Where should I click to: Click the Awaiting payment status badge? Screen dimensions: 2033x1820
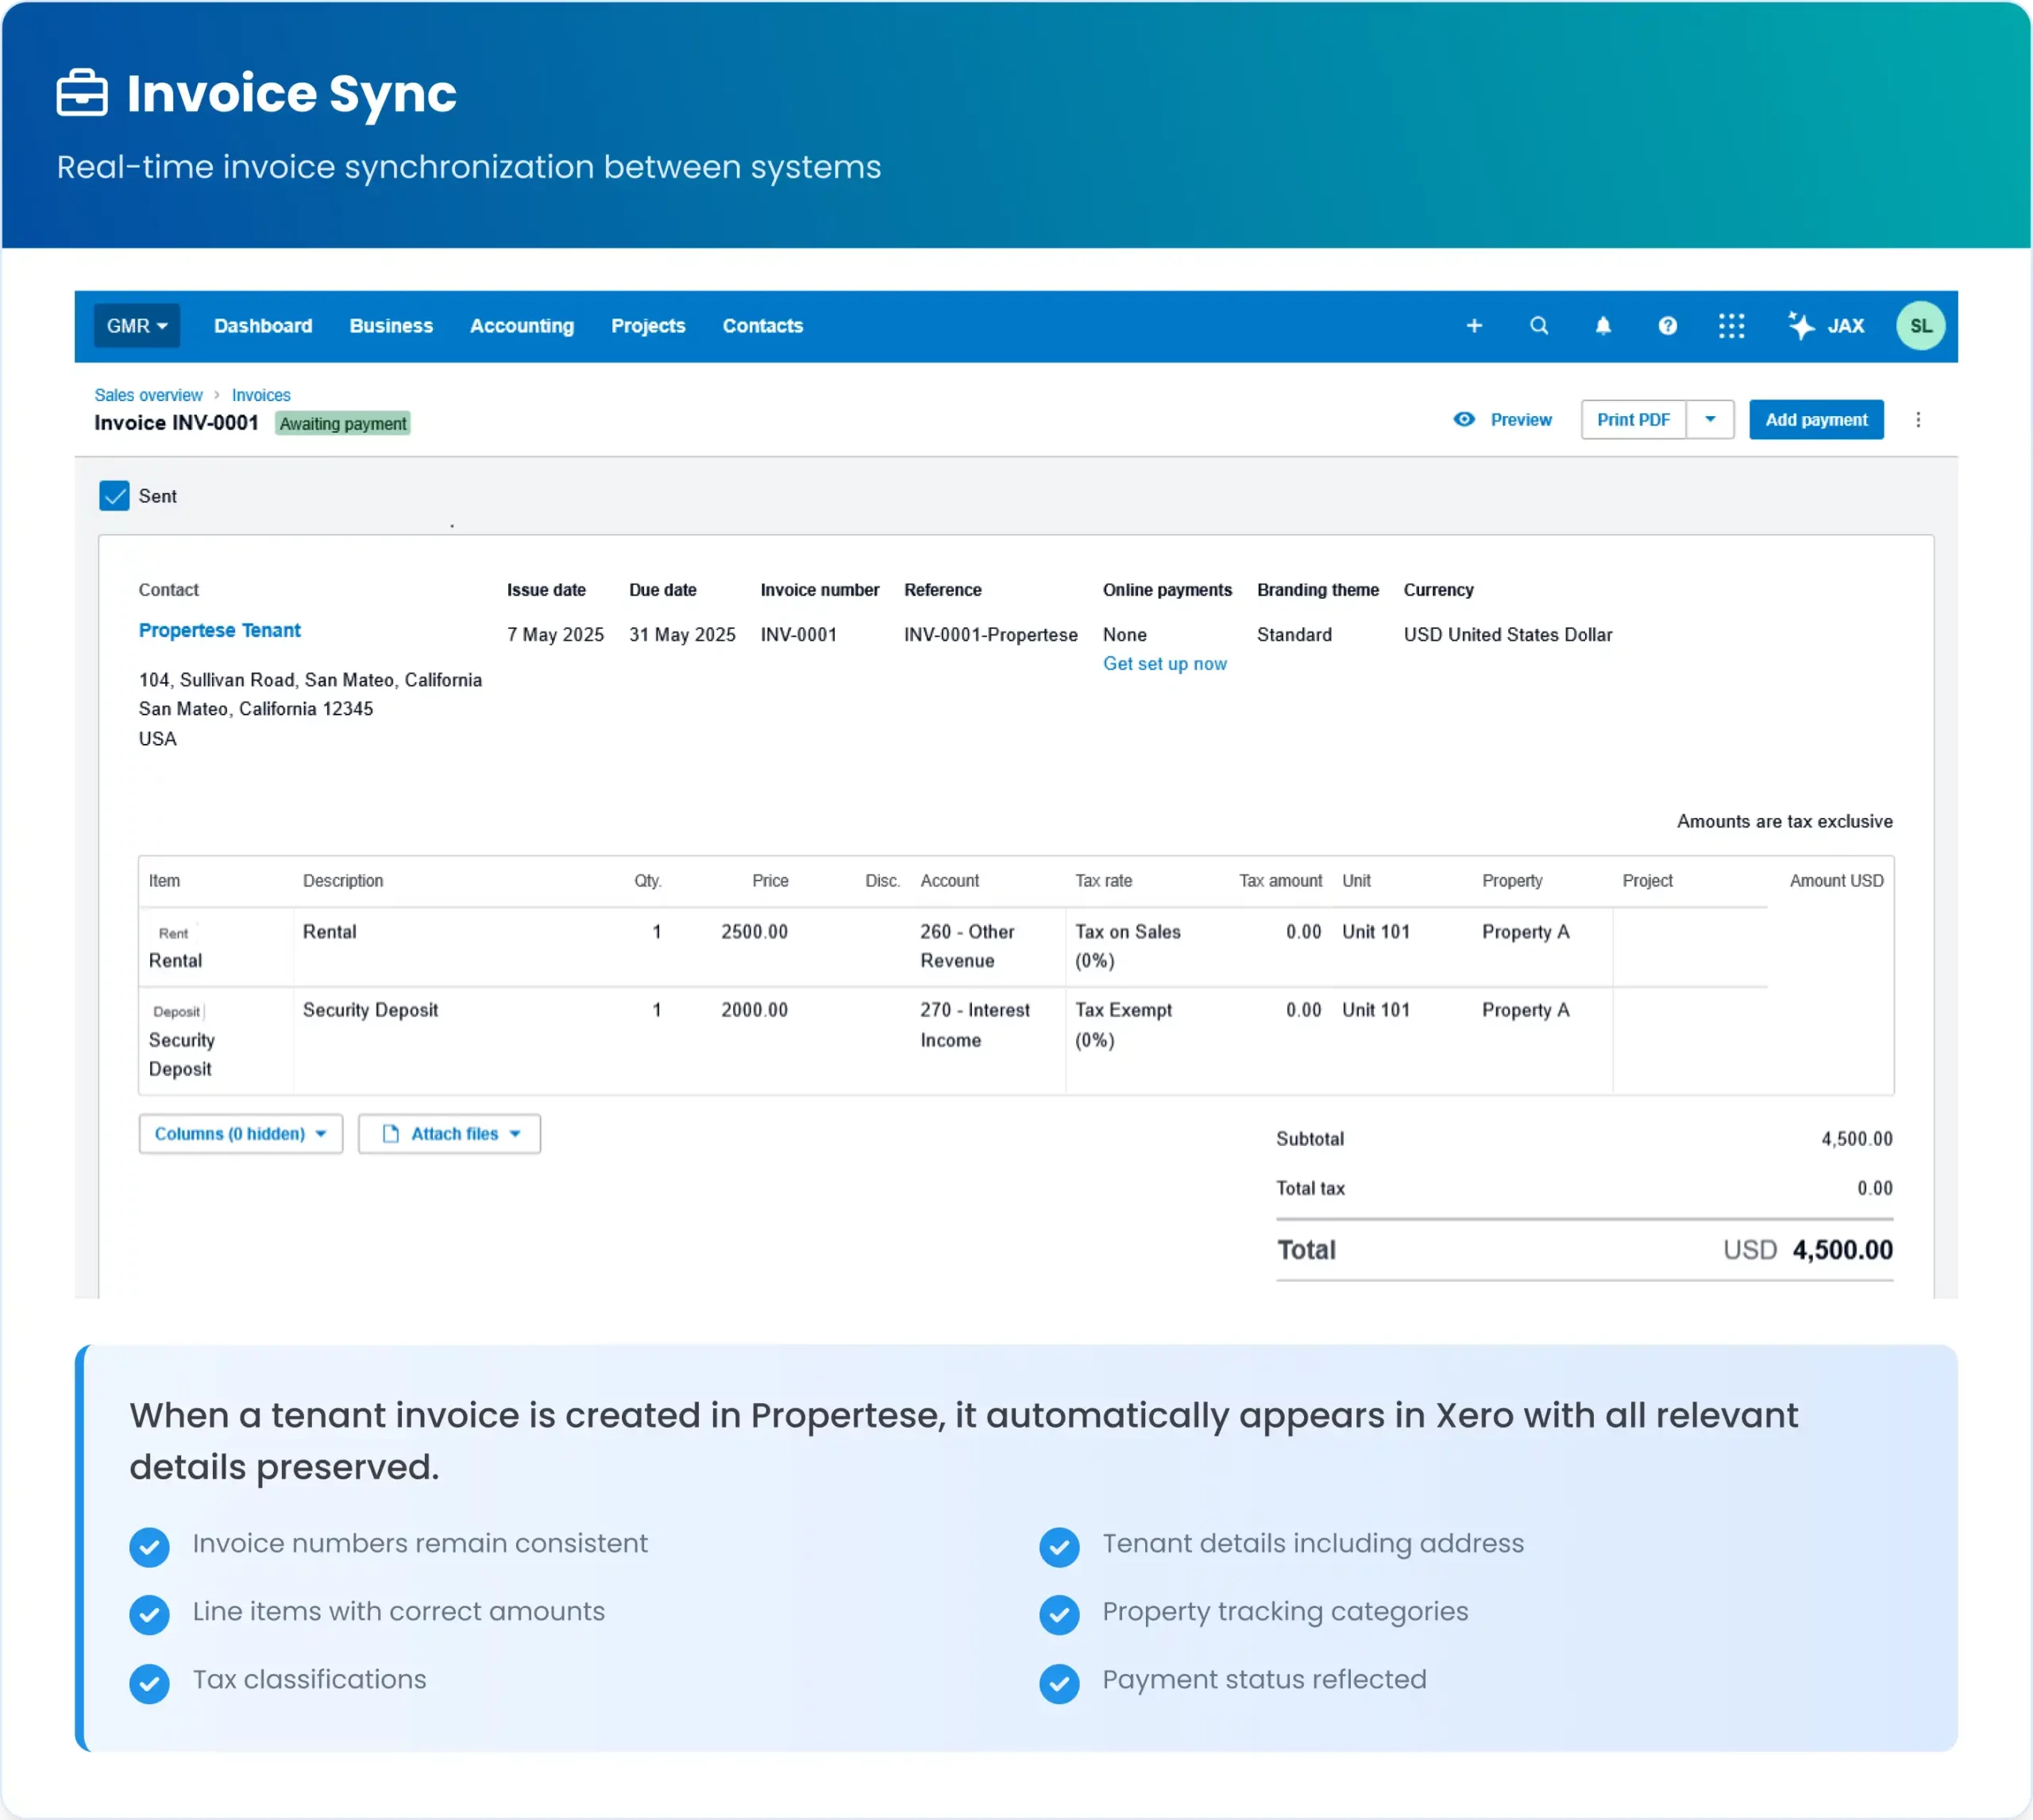[x=342, y=423]
